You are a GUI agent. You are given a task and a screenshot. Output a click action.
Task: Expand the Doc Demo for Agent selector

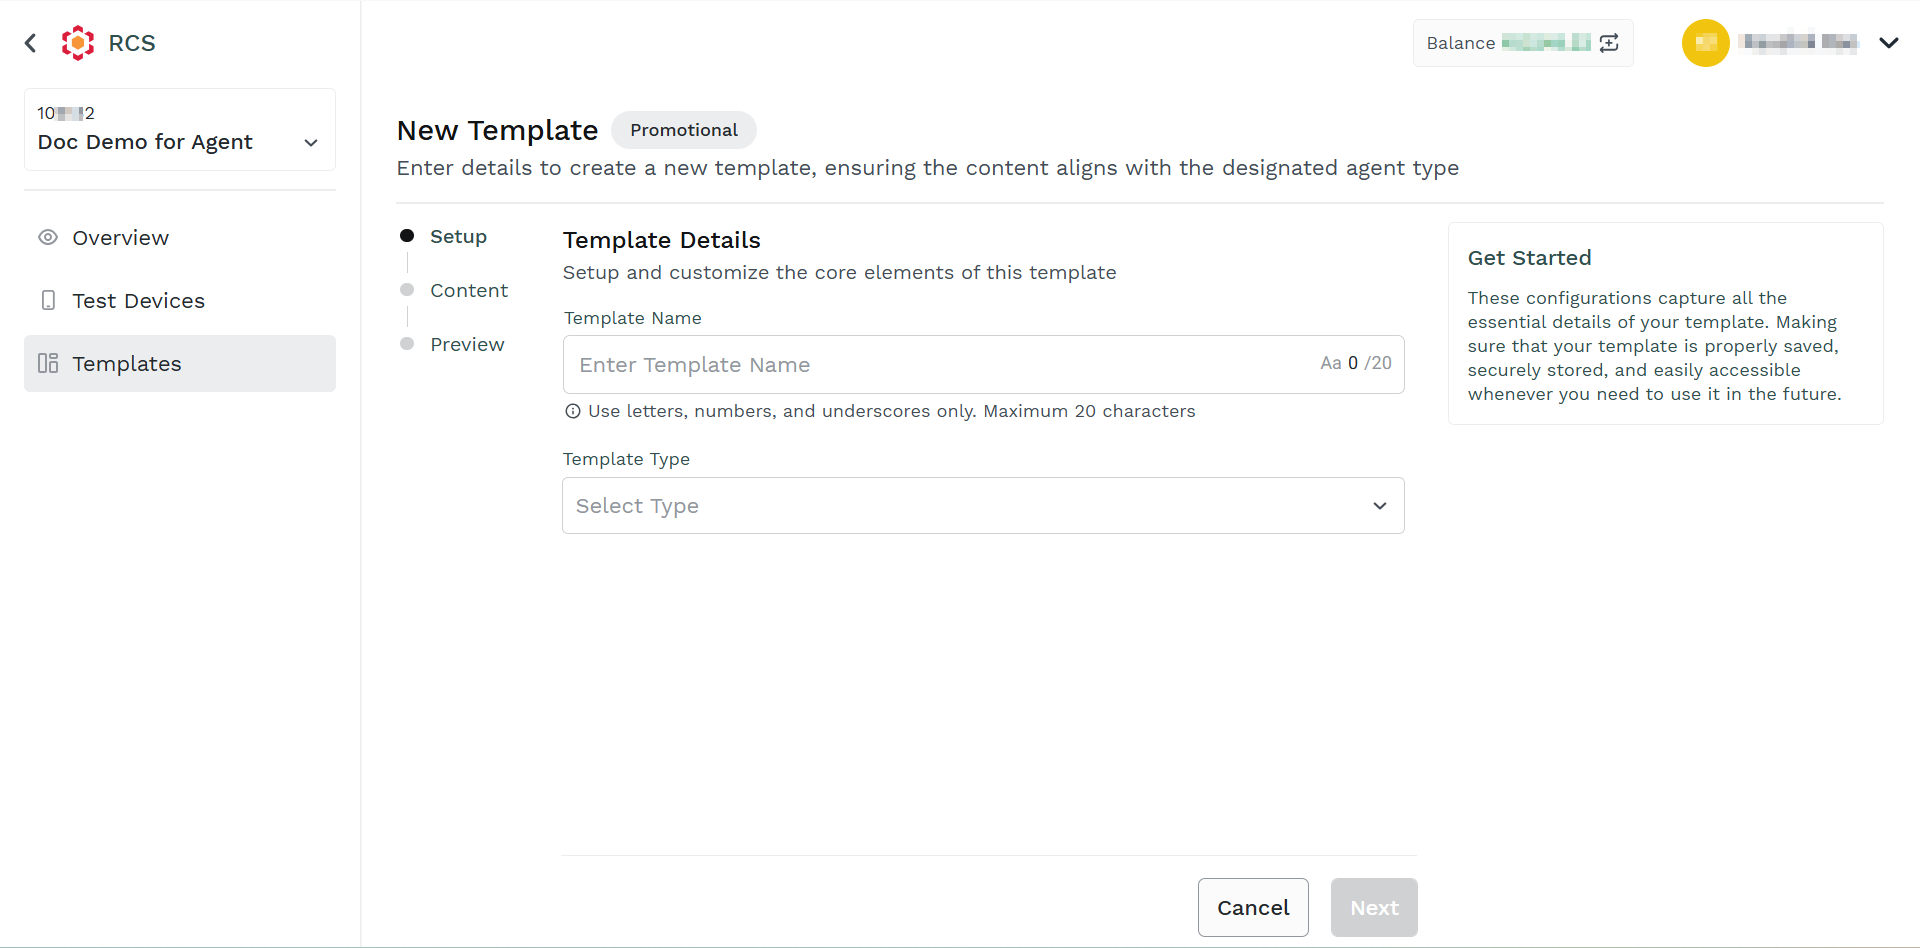click(180, 130)
